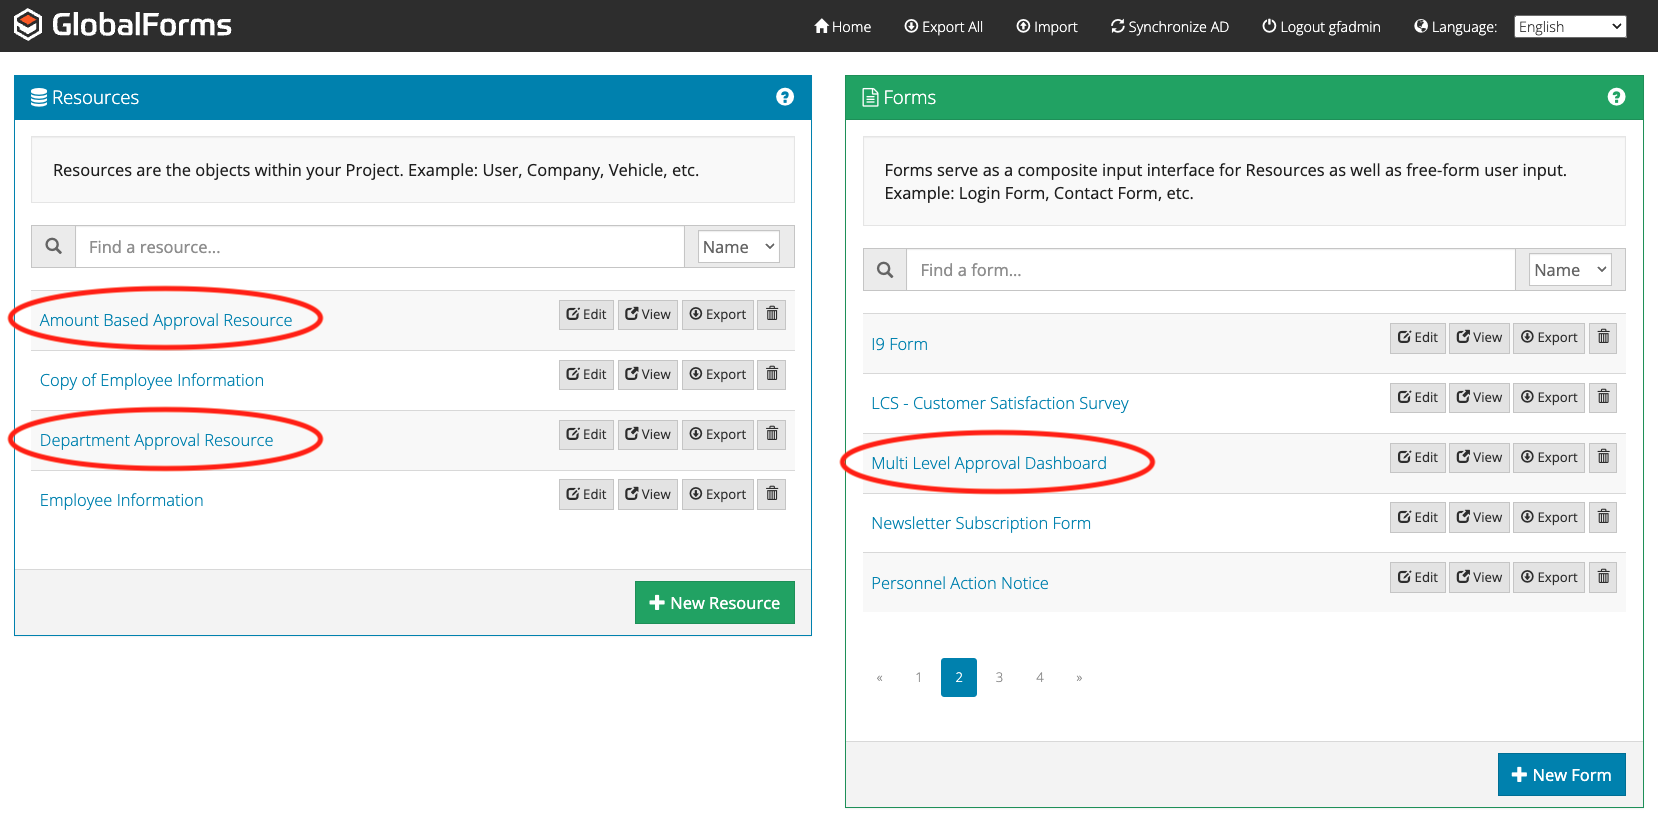Delete Amount Based Approval Resource via trash icon
This screenshot has height=827, width=1658.
click(x=772, y=315)
